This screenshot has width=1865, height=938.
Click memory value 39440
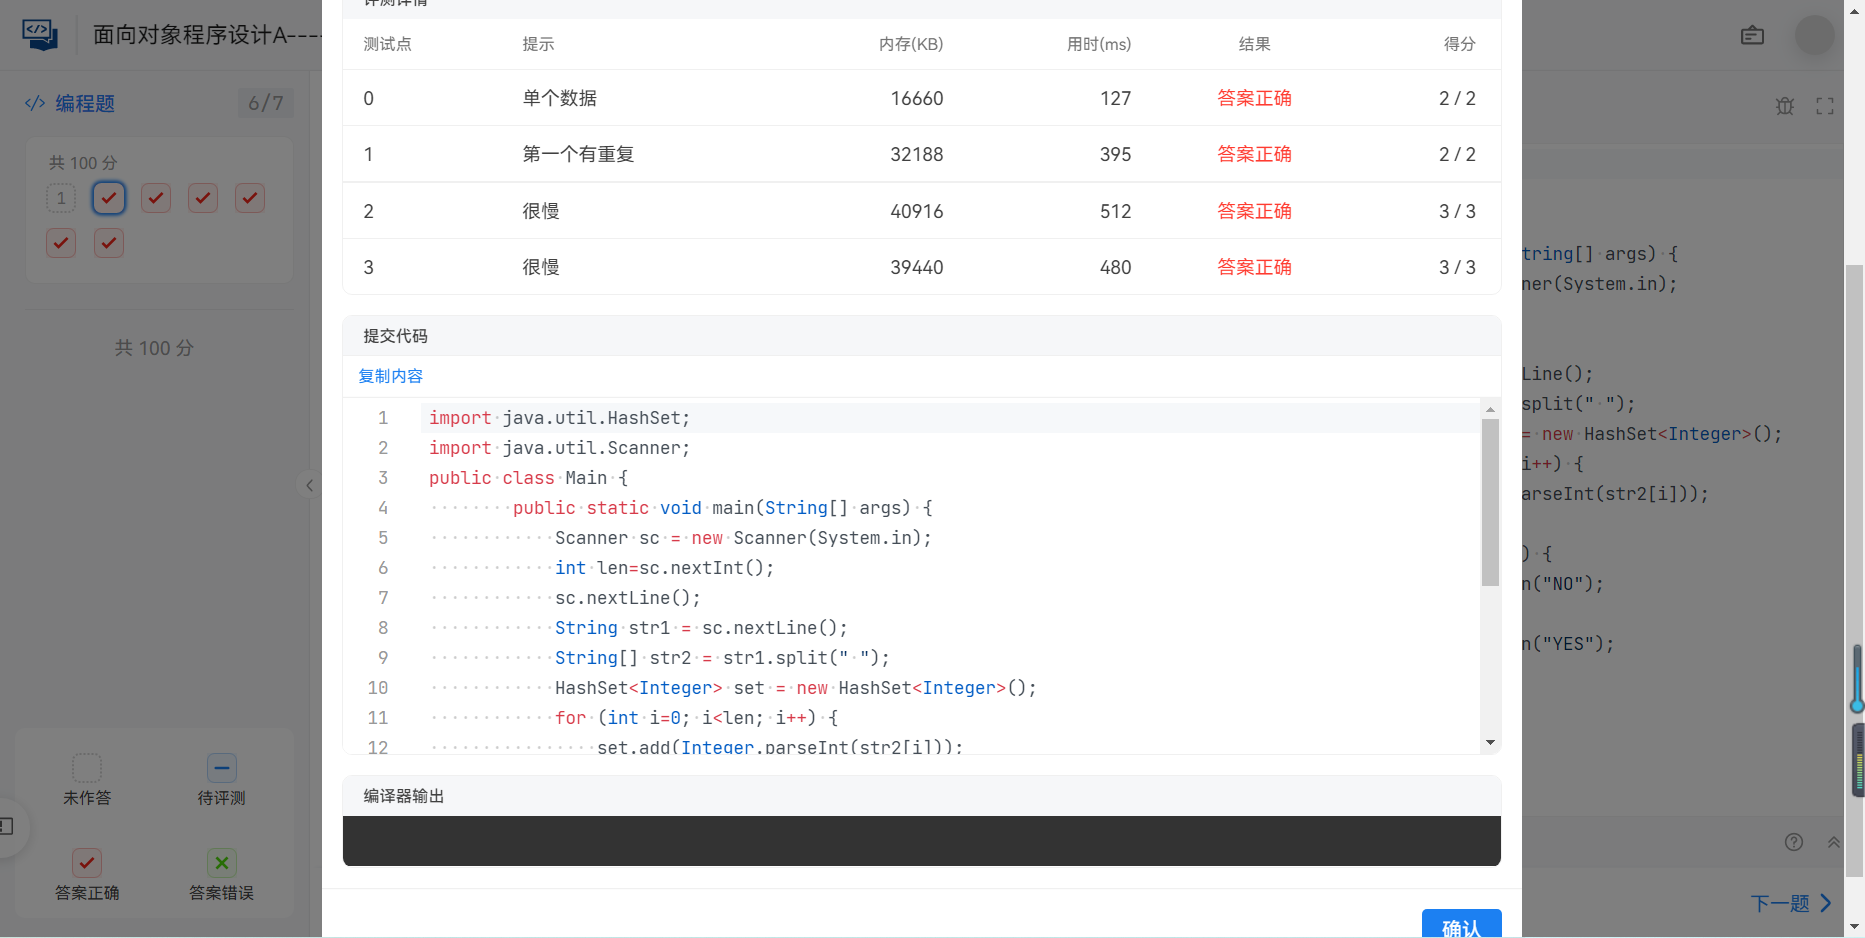(917, 267)
